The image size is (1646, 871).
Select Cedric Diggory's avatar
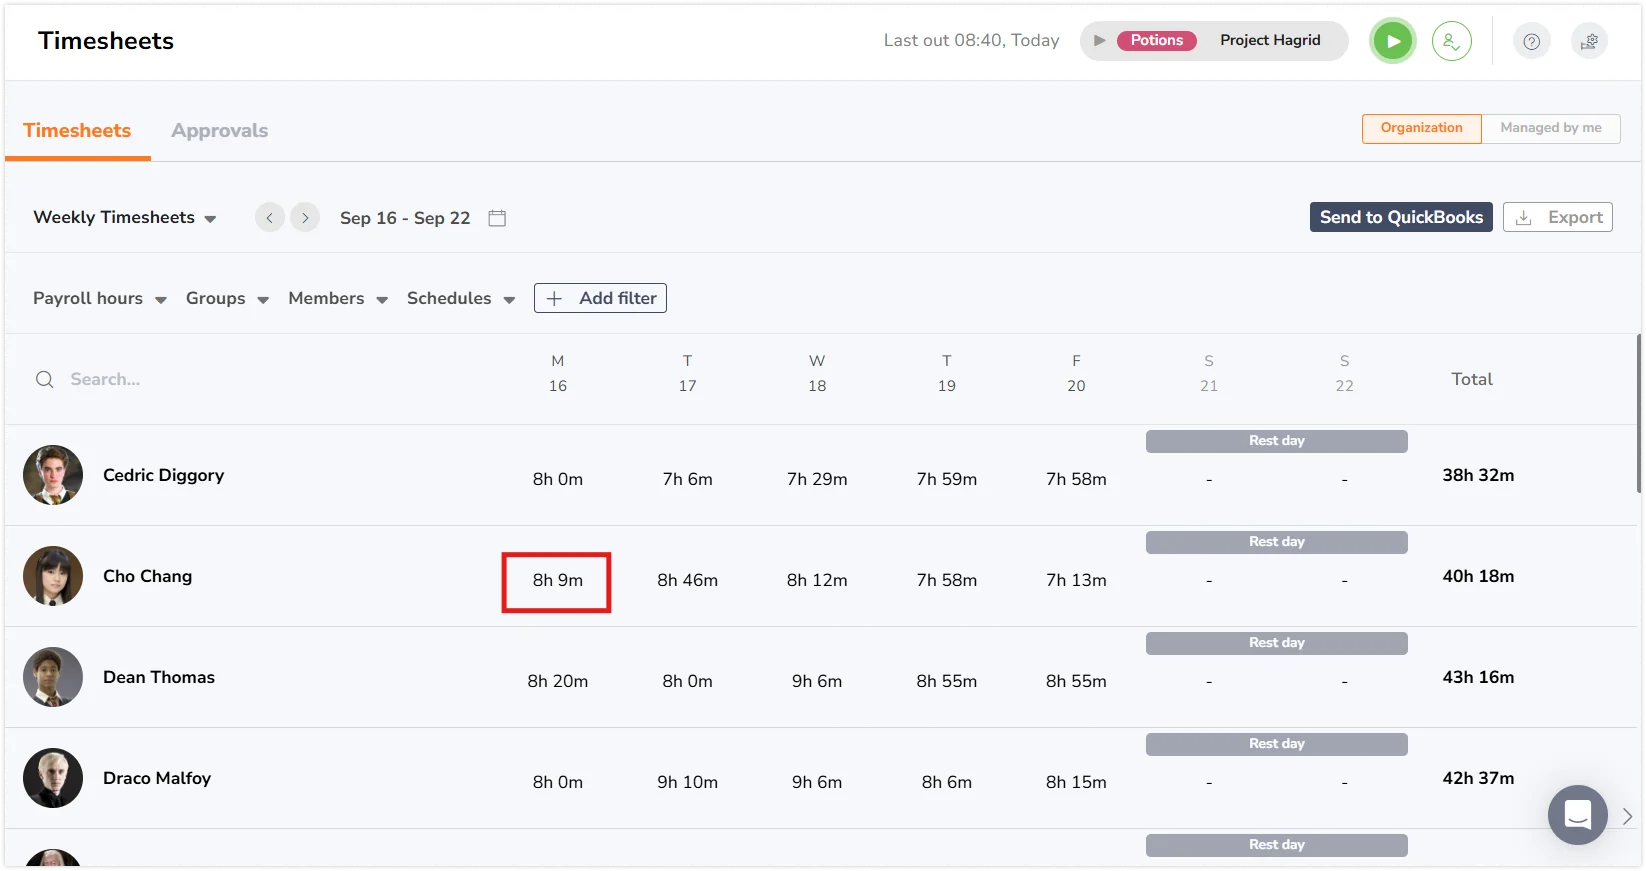[53, 475]
